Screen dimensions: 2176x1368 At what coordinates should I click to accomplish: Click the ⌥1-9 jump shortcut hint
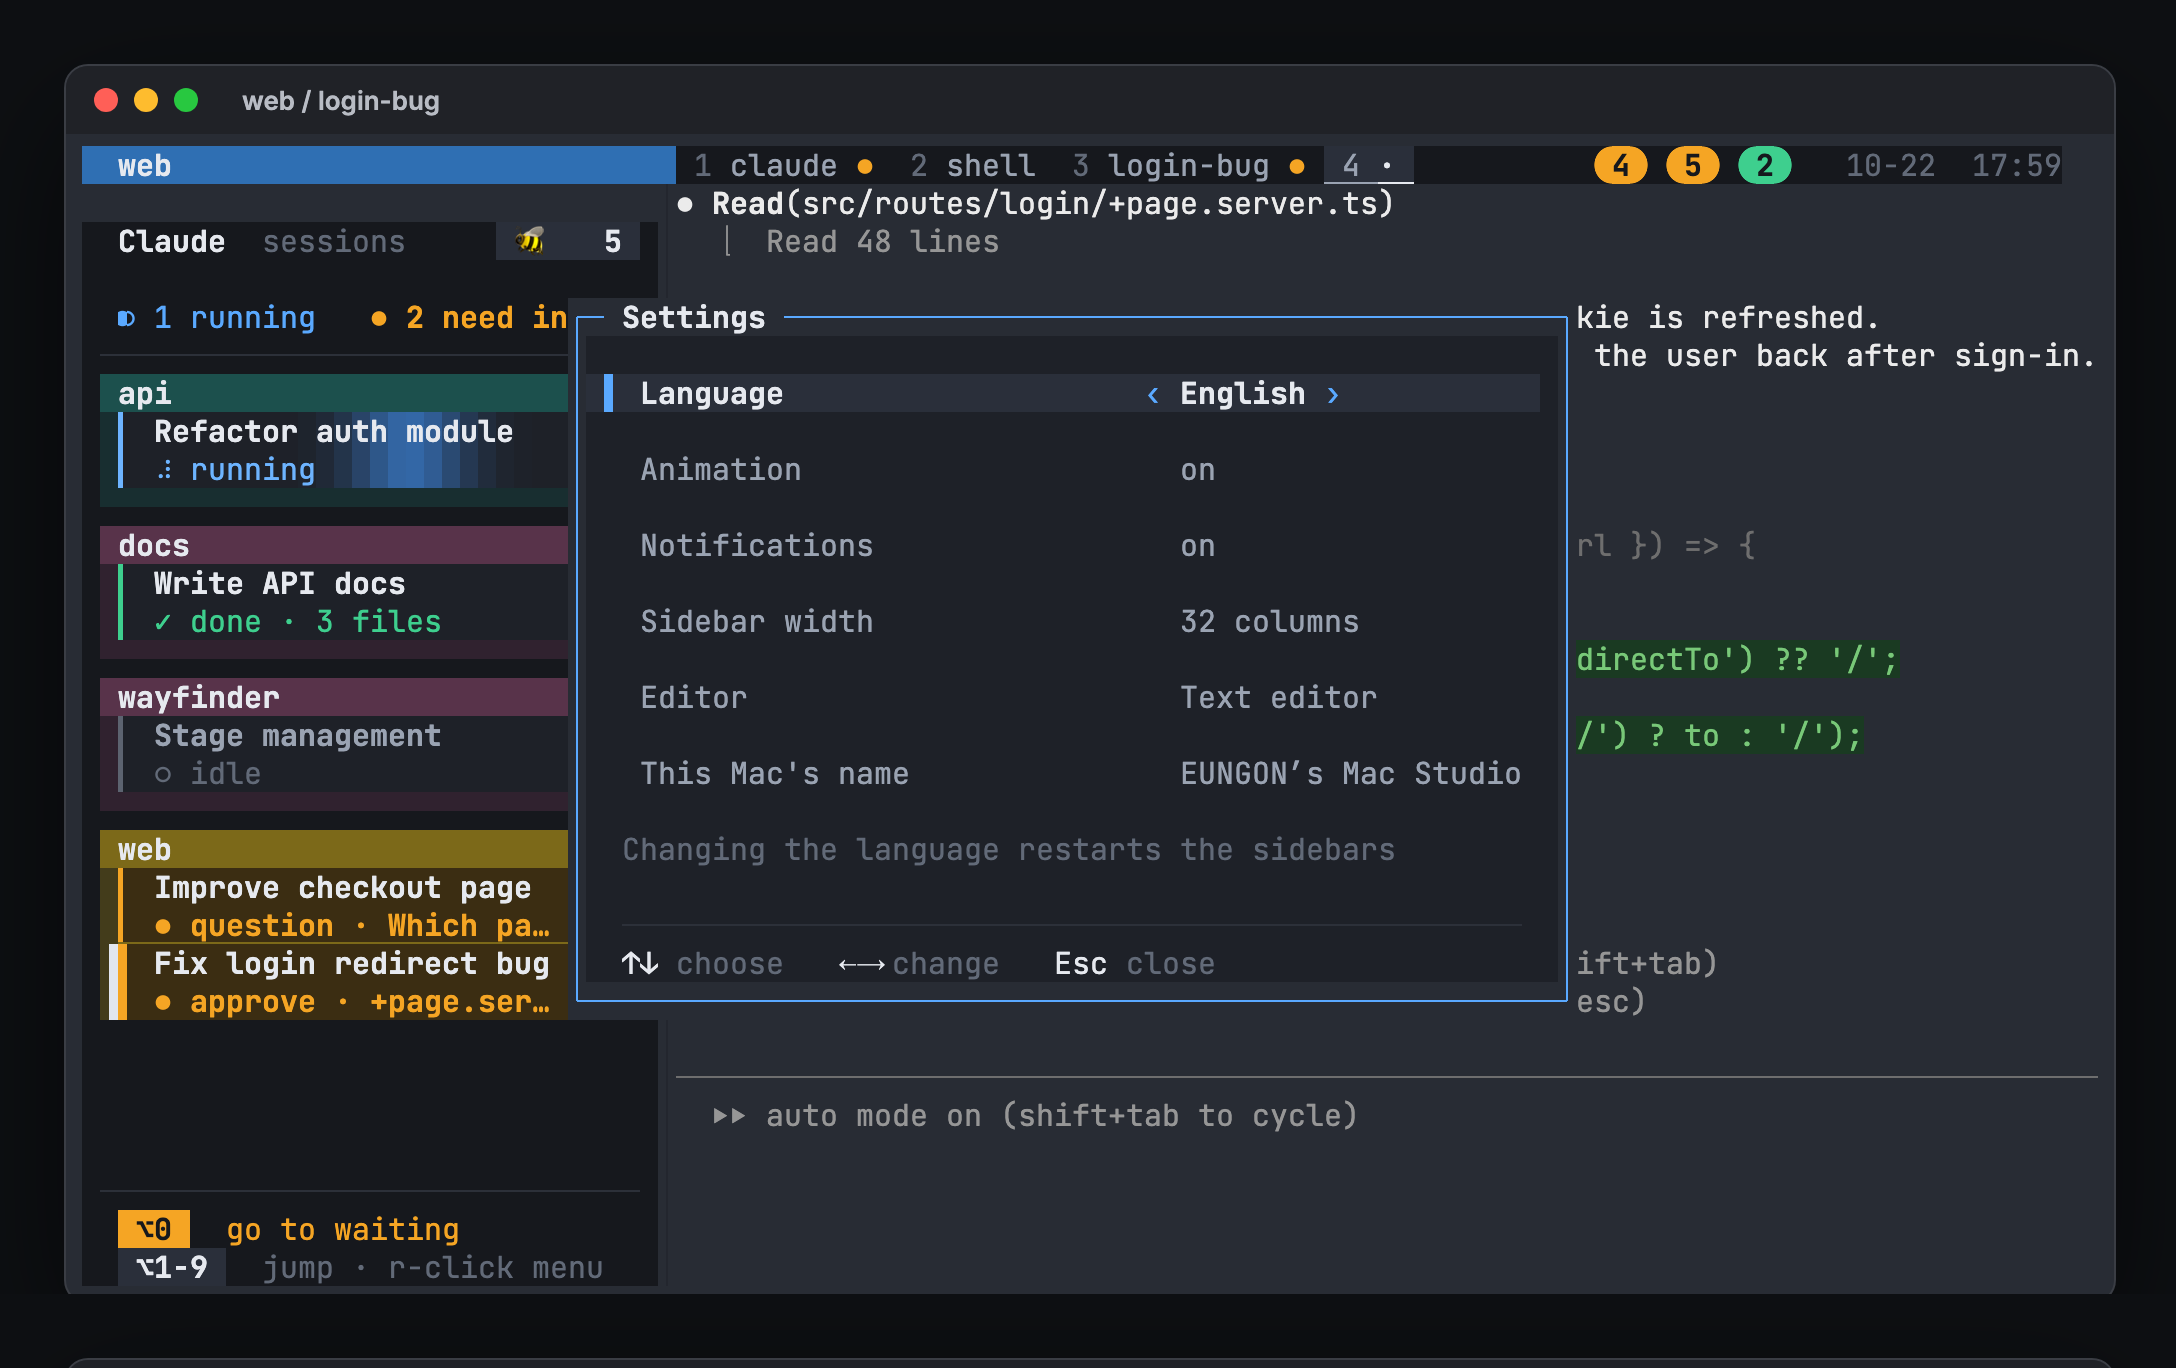coord(361,1267)
